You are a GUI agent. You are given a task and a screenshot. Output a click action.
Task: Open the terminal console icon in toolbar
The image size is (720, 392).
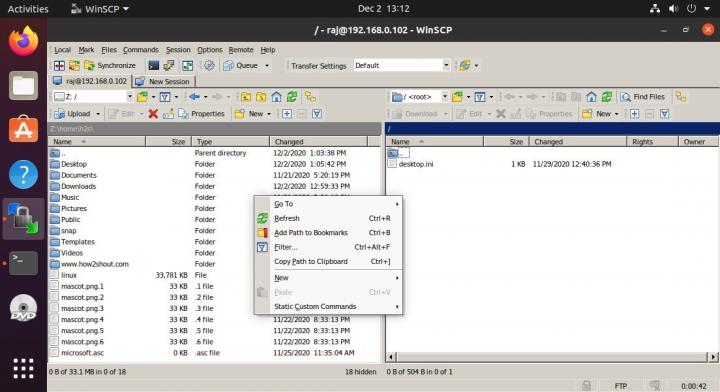pyautogui.click(x=154, y=66)
